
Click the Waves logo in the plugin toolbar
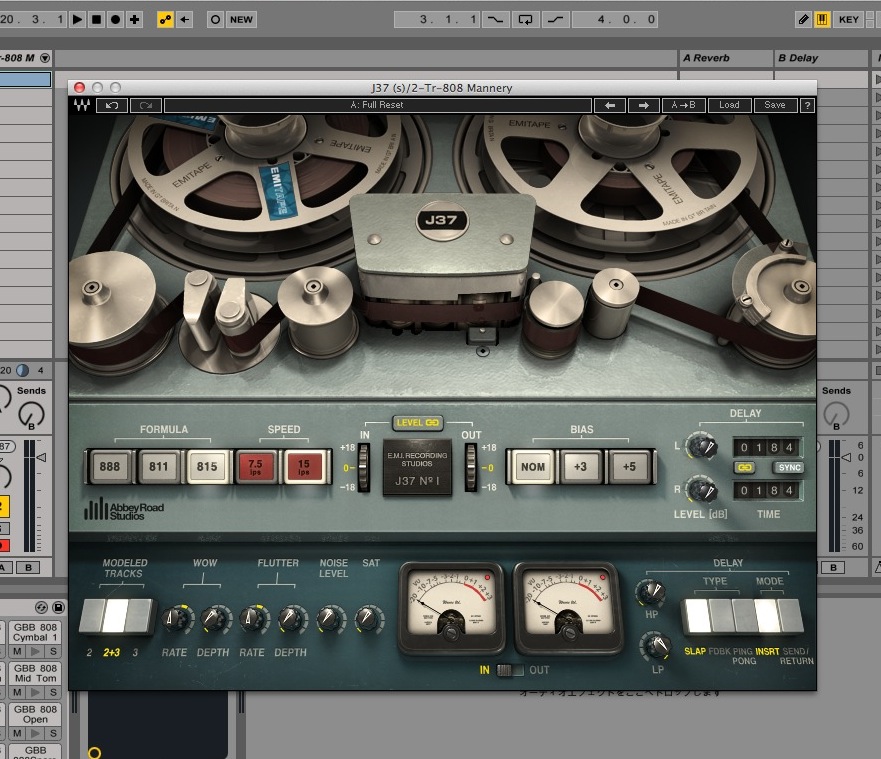coord(82,105)
